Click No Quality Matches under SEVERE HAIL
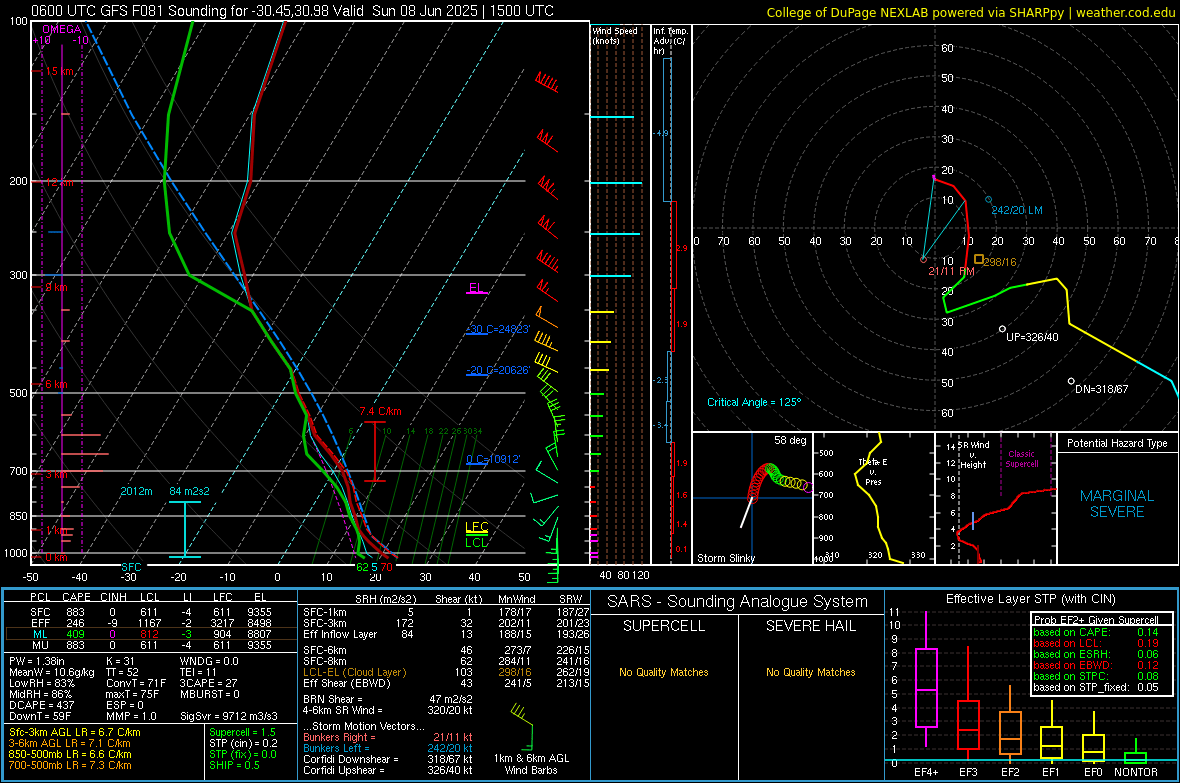Viewport: 1180px width, 783px height. (810, 672)
